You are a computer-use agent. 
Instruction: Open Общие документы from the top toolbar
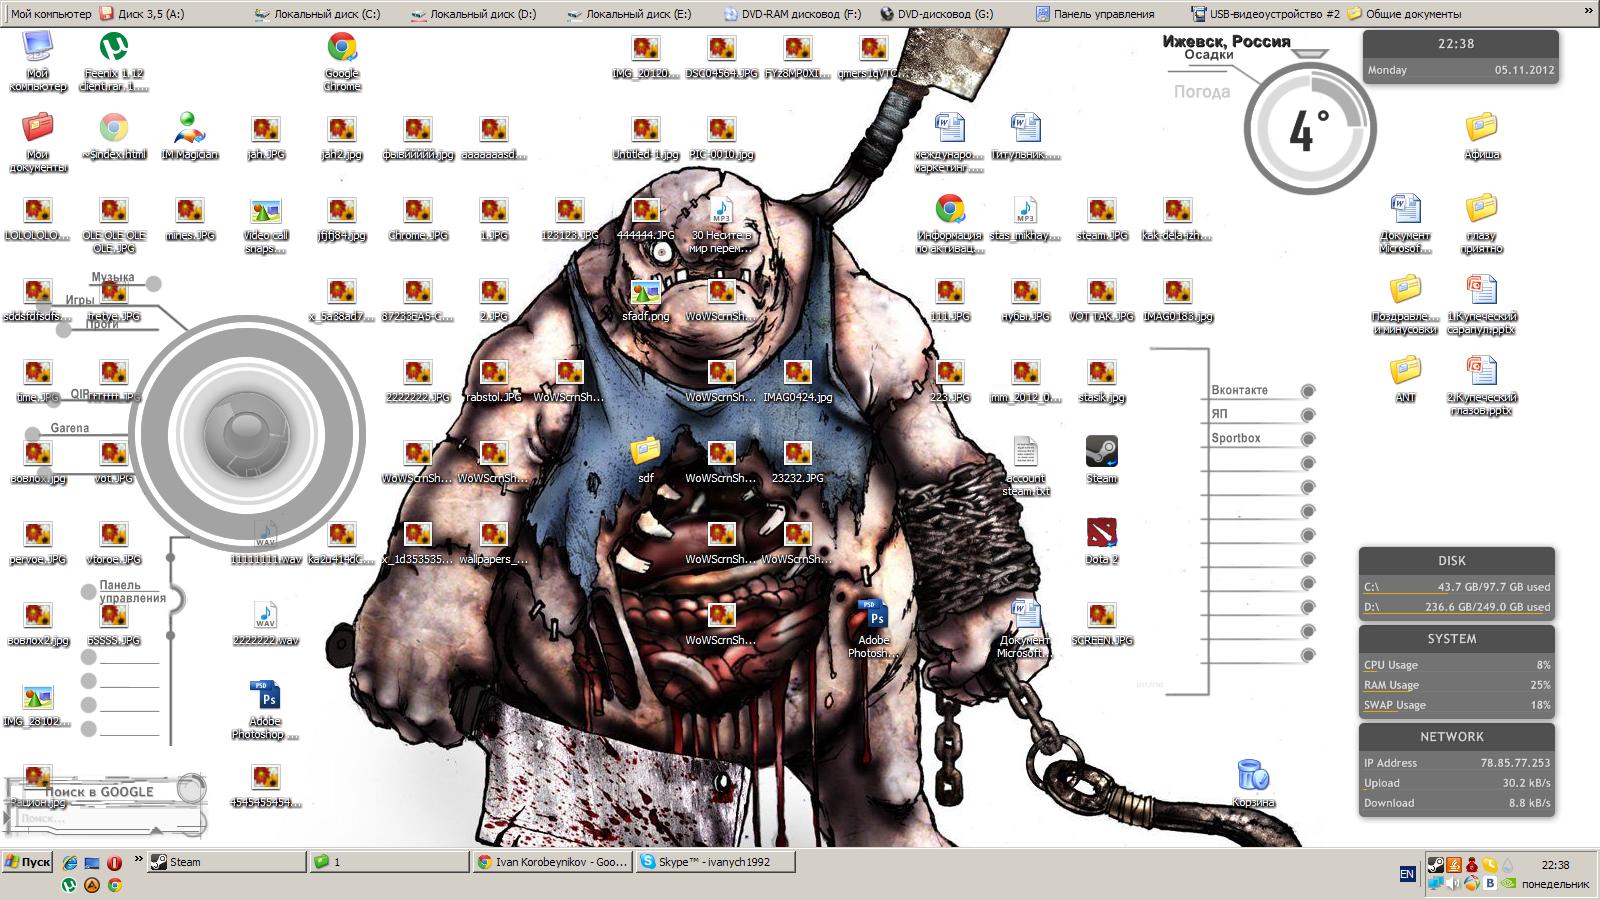tap(1404, 14)
